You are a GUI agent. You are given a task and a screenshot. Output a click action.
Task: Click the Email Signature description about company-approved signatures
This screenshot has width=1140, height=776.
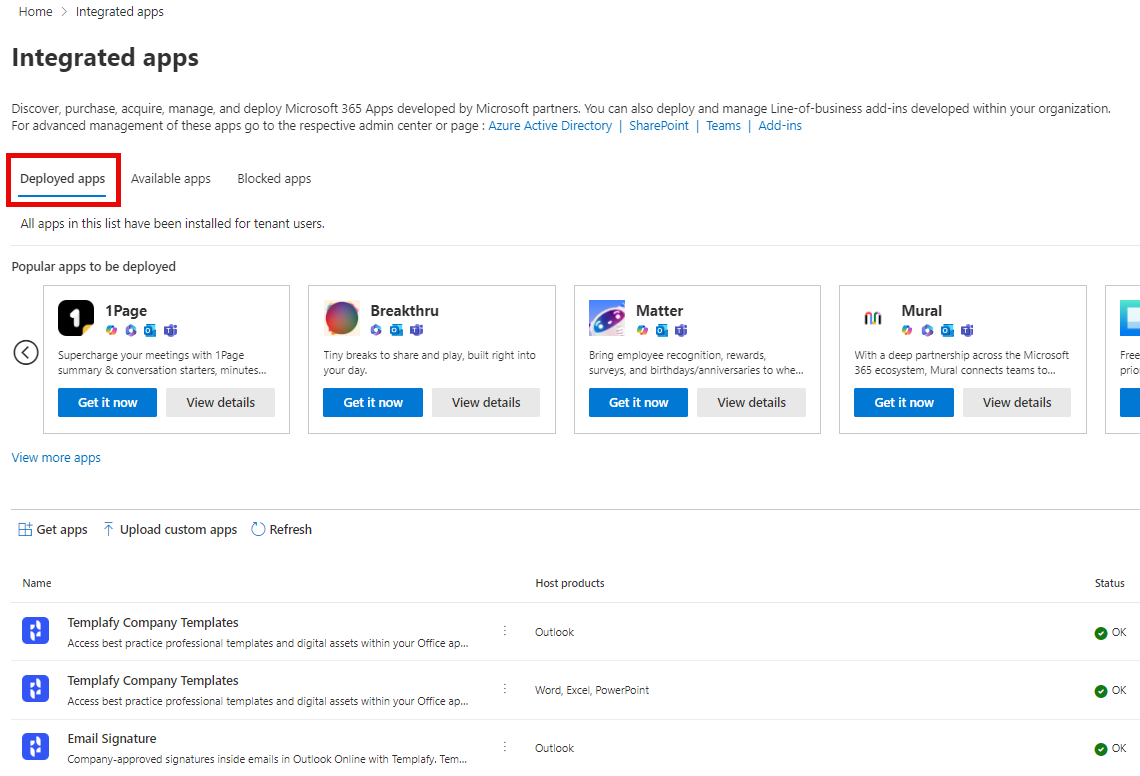pyautogui.click(x=268, y=759)
